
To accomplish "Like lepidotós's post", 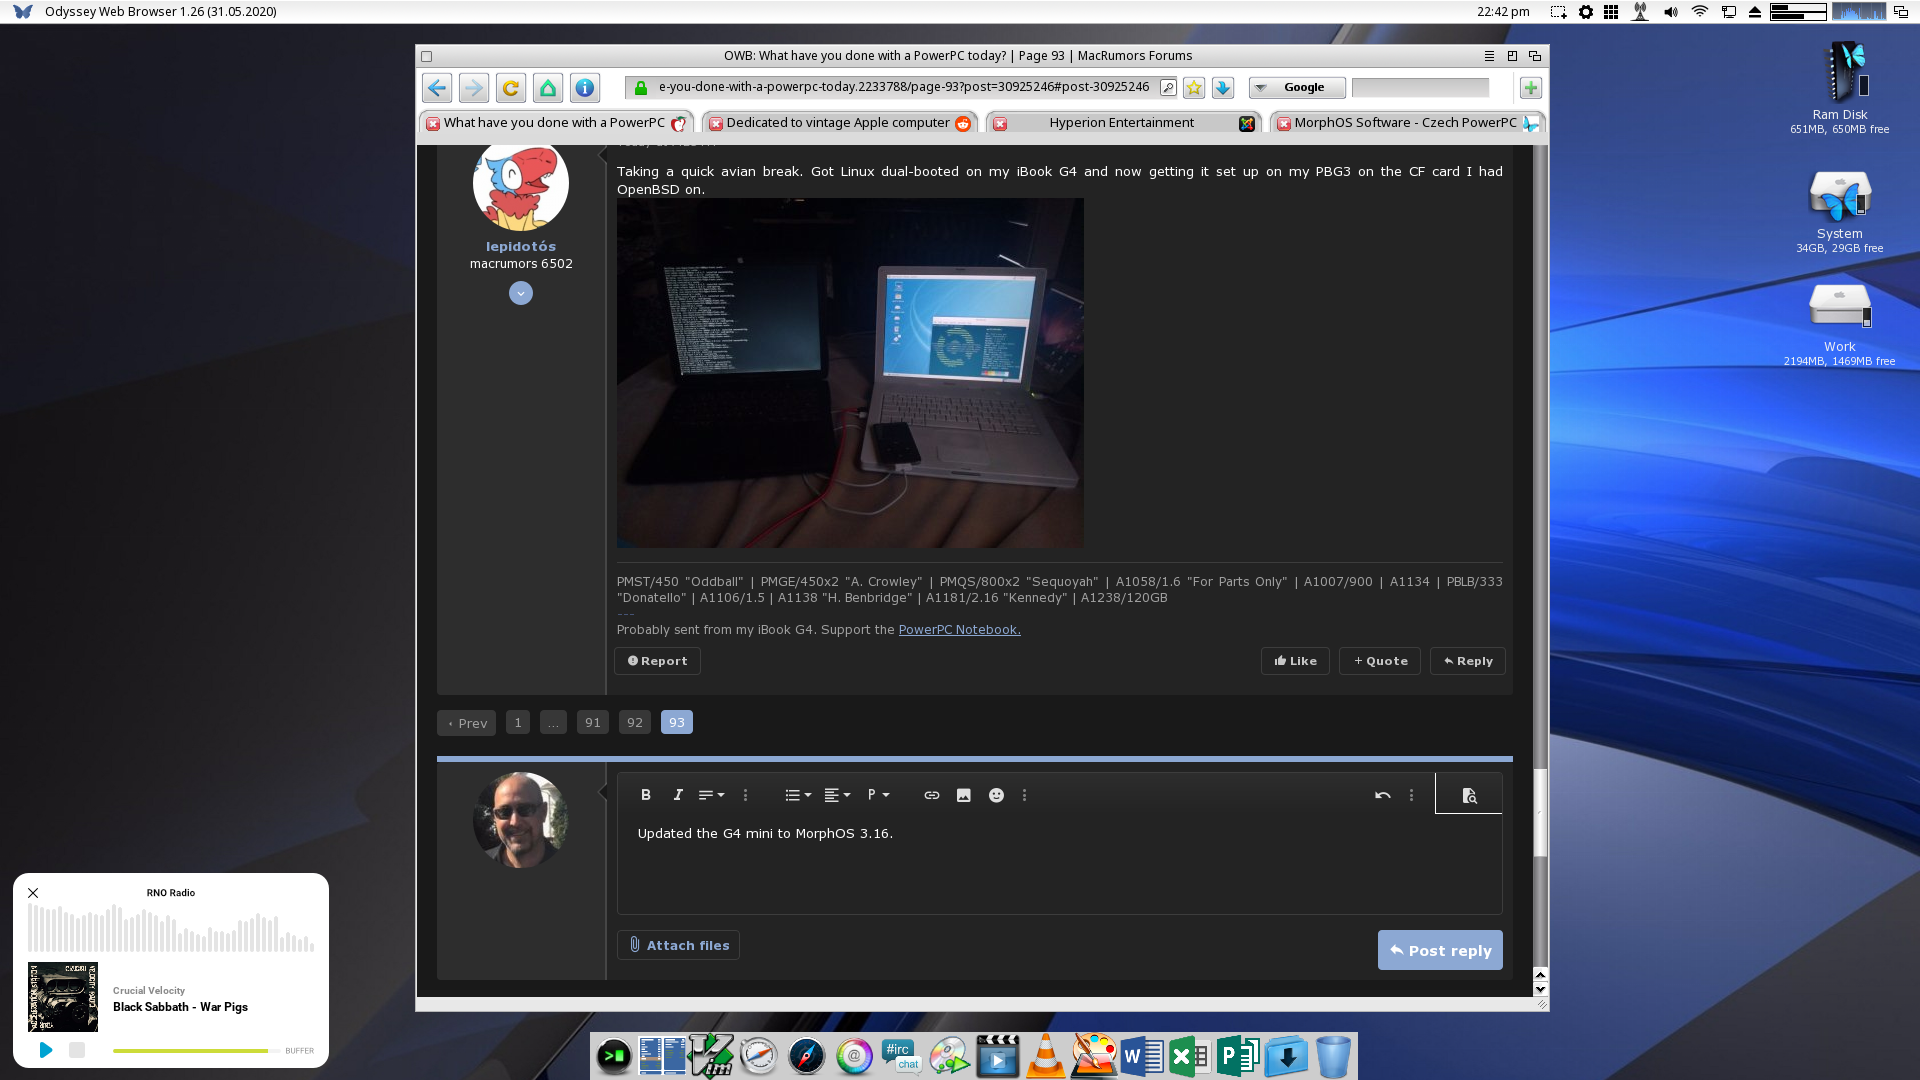I will (1295, 661).
